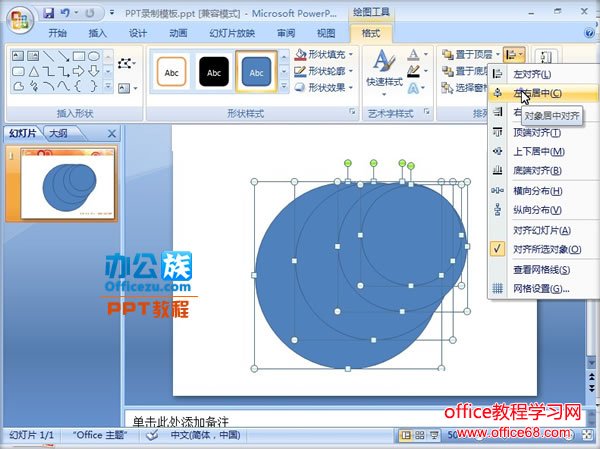Open 网格设置(G)... dialog

543,289
